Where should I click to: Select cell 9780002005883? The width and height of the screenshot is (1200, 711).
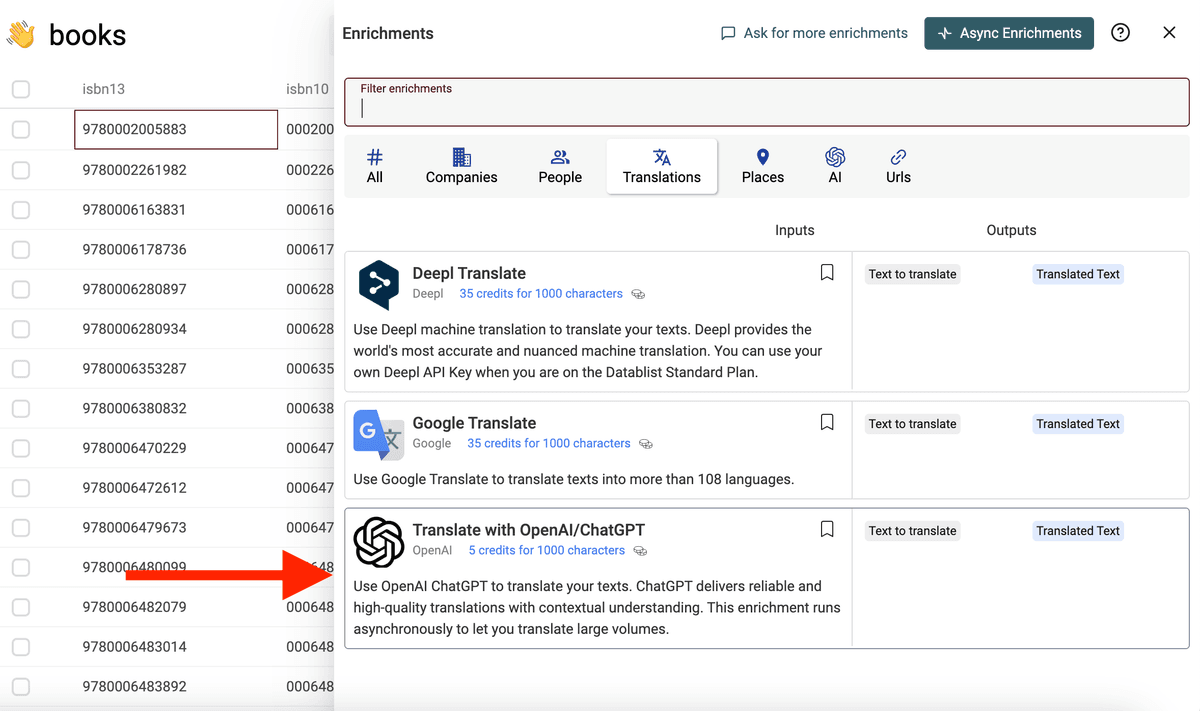tap(176, 130)
